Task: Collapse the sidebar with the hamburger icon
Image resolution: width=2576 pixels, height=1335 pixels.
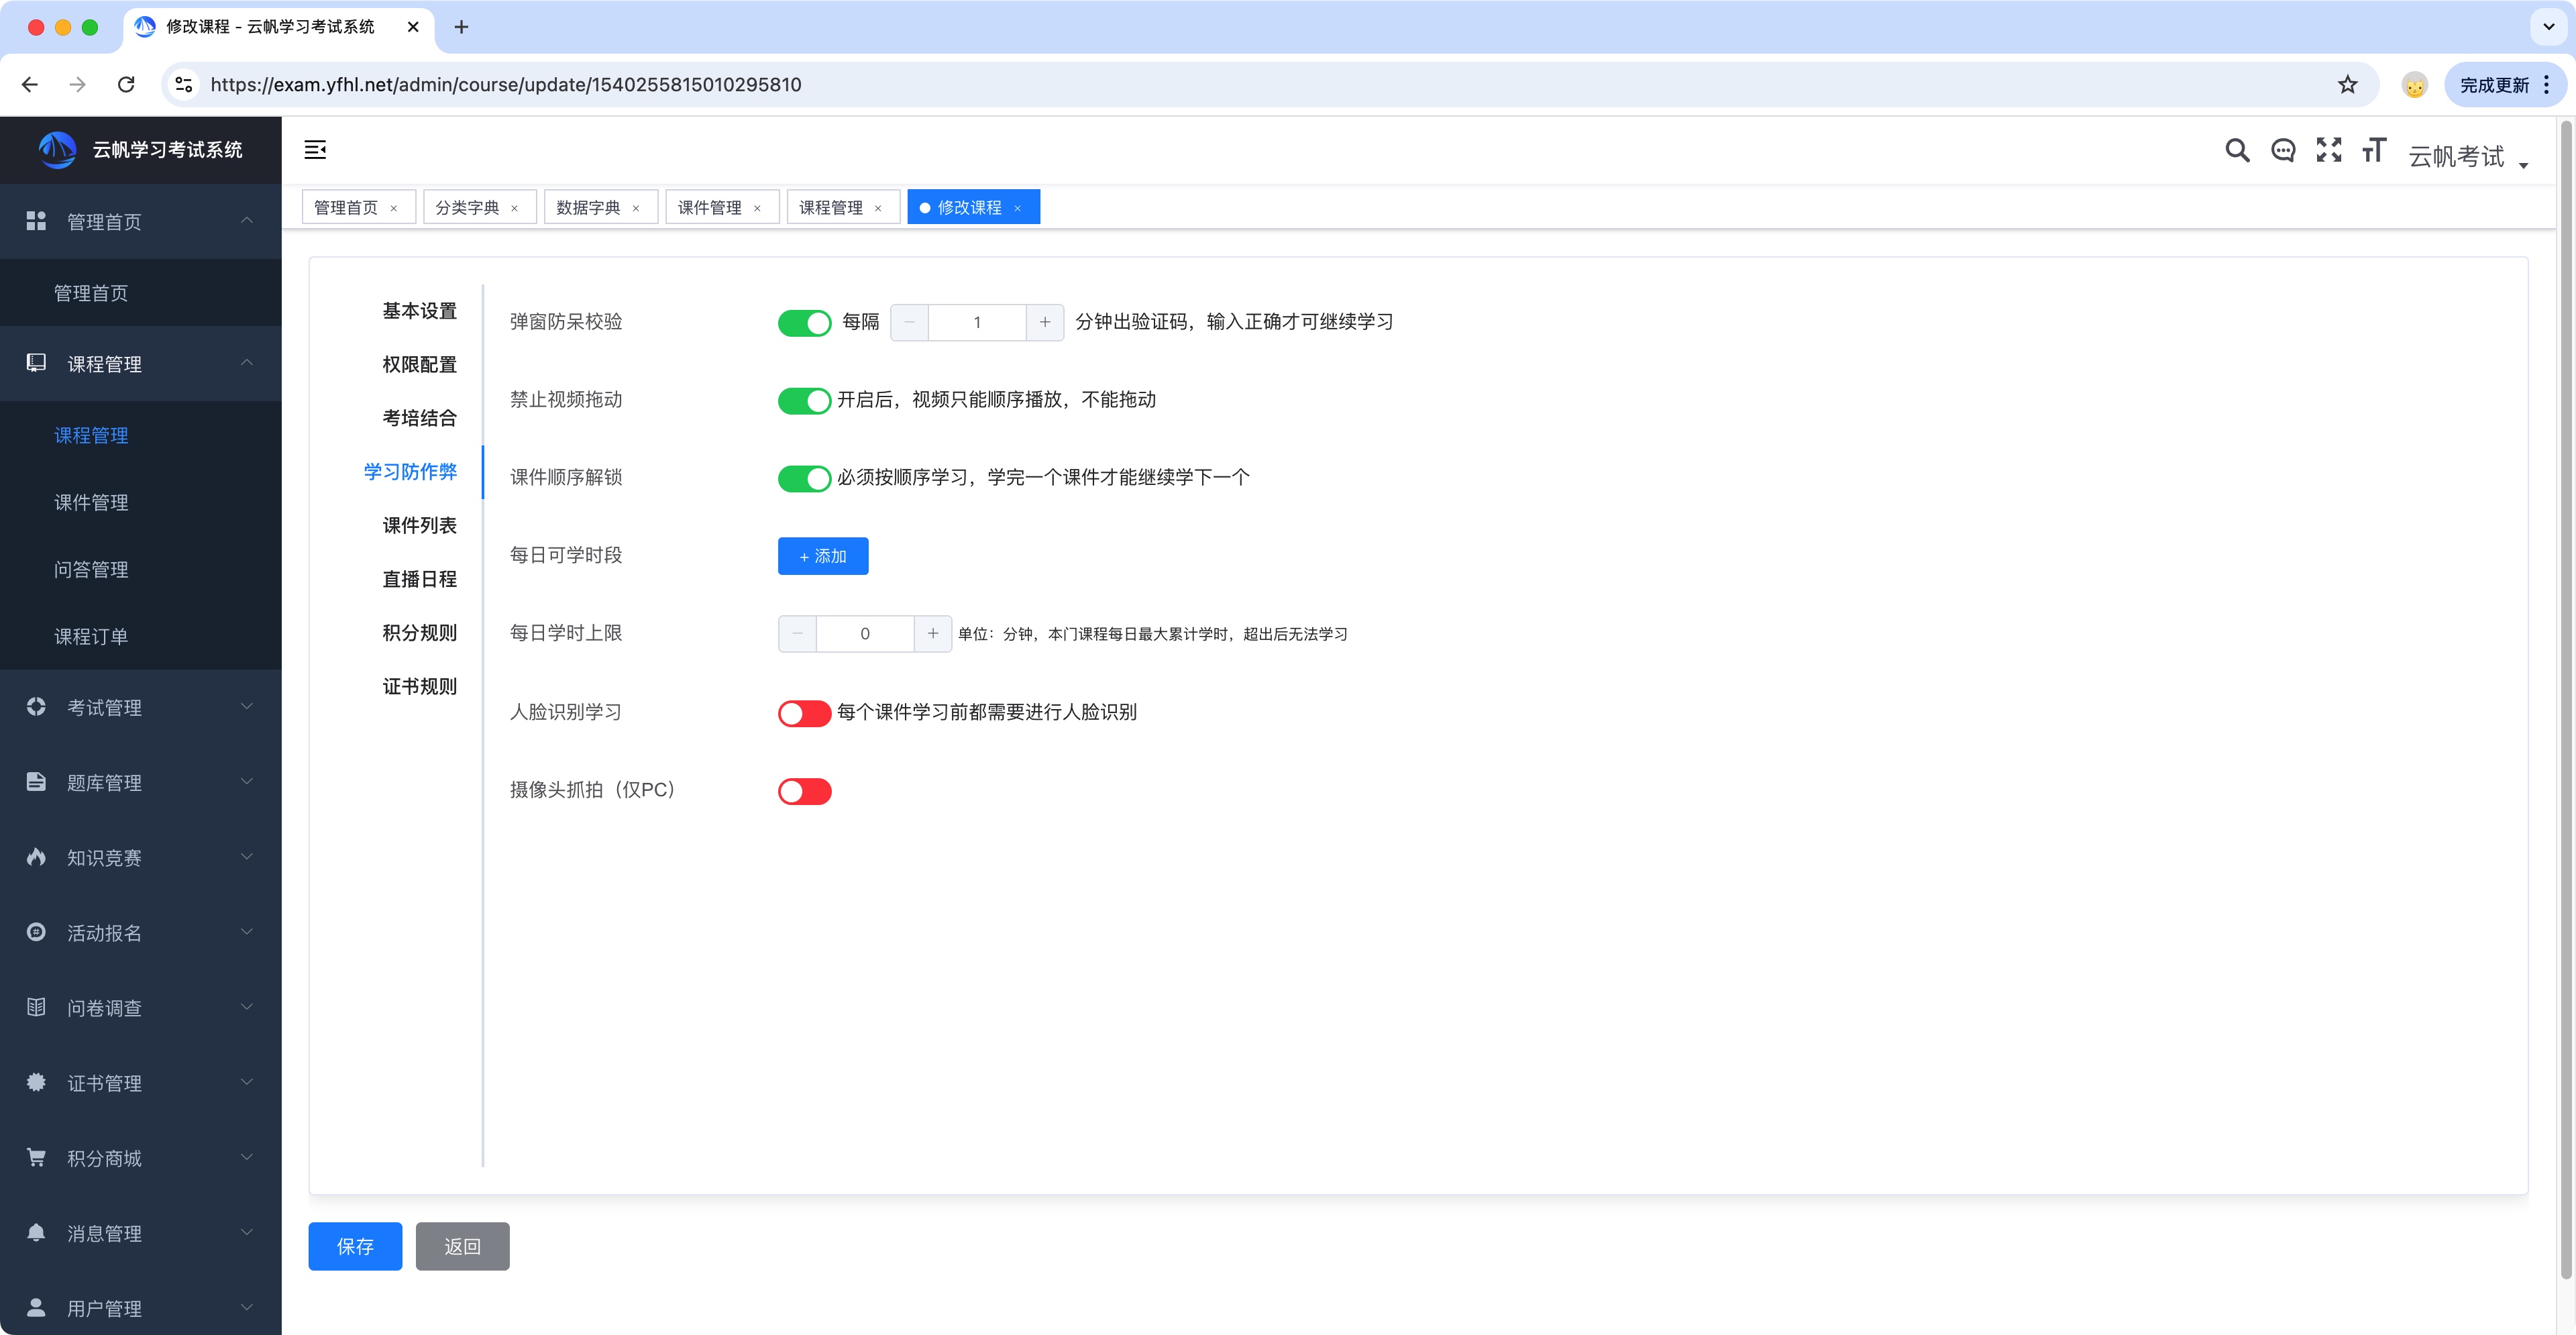Action: click(x=315, y=150)
